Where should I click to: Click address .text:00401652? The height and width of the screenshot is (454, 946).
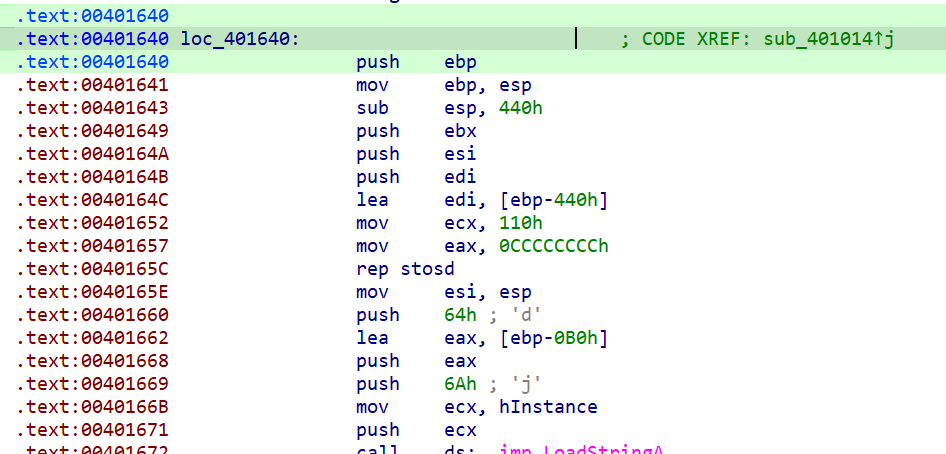pyautogui.click(x=92, y=223)
